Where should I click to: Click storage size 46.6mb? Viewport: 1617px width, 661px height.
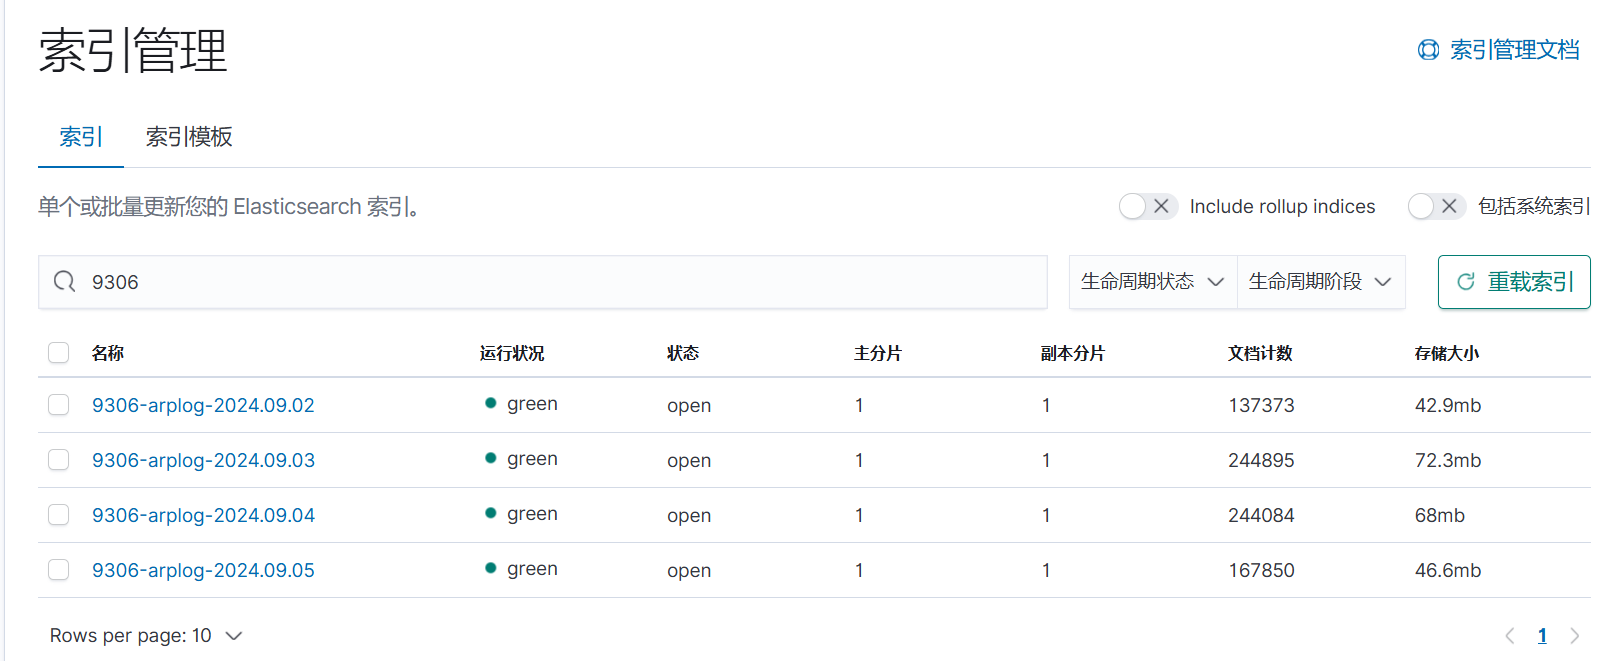pos(1448,570)
